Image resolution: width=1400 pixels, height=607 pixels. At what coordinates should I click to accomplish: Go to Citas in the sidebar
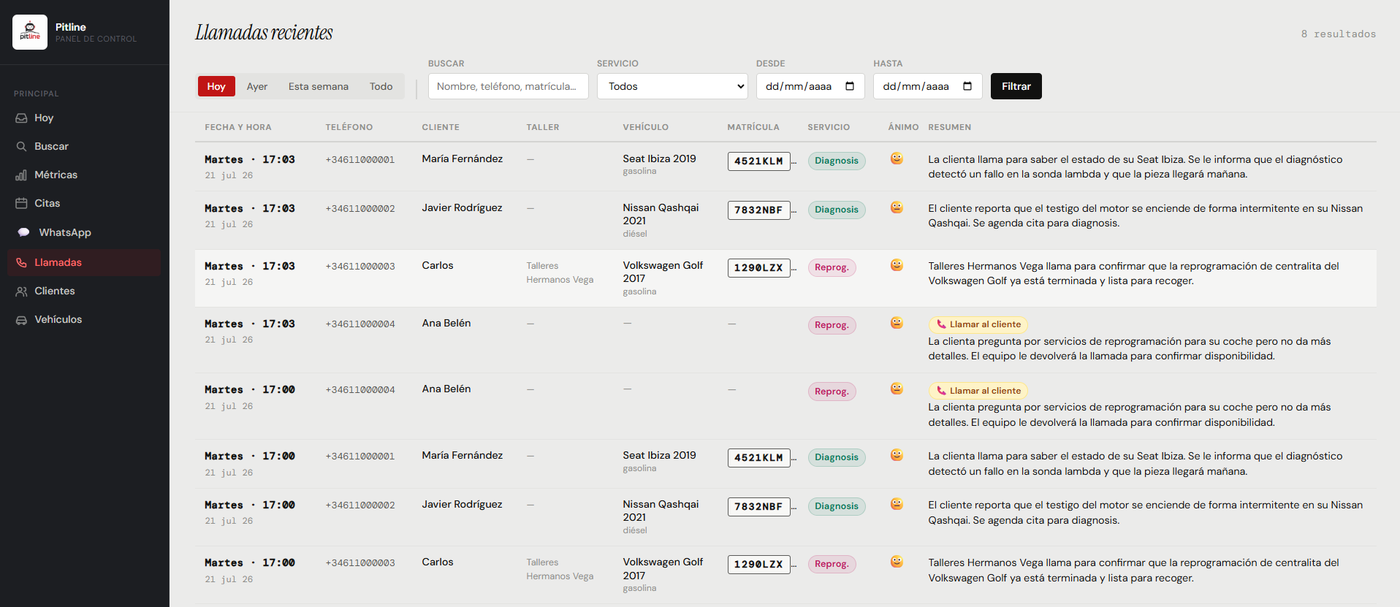[x=85, y=203]
